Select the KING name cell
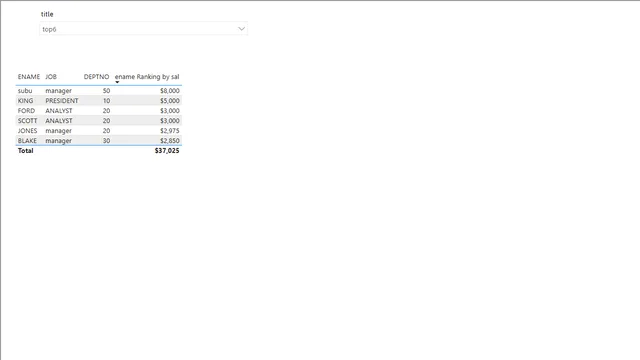This screenshot has height=360, width=640. [x=25, y=100]
